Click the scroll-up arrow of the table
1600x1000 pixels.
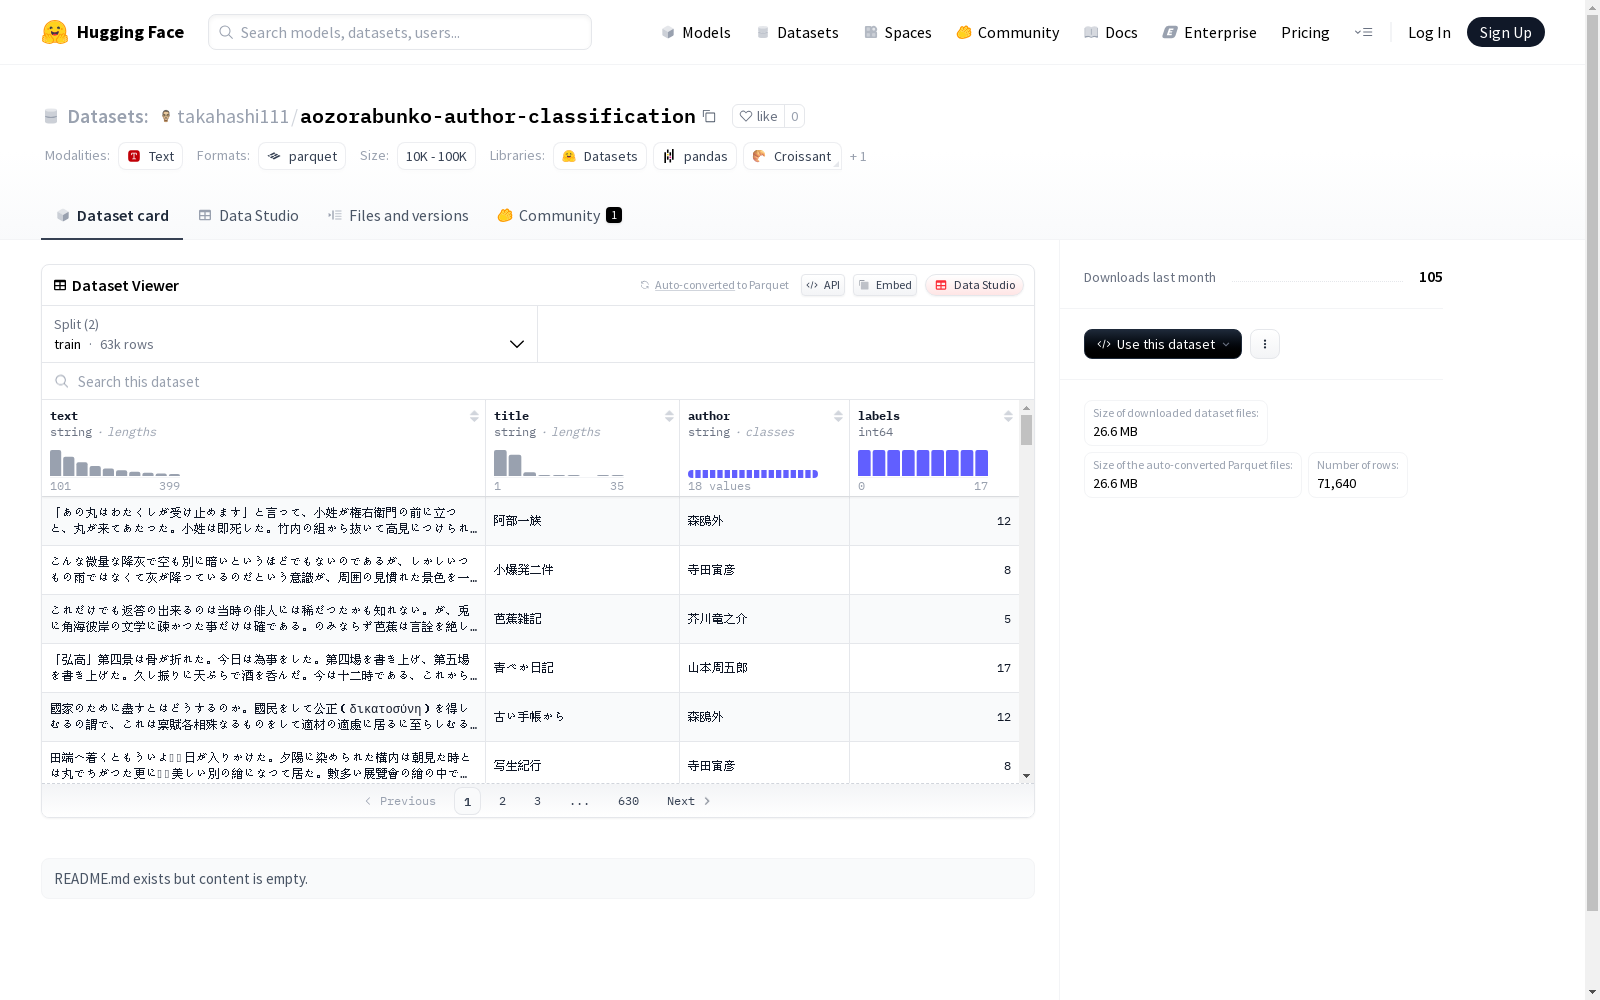click(x=1026, y=408)
